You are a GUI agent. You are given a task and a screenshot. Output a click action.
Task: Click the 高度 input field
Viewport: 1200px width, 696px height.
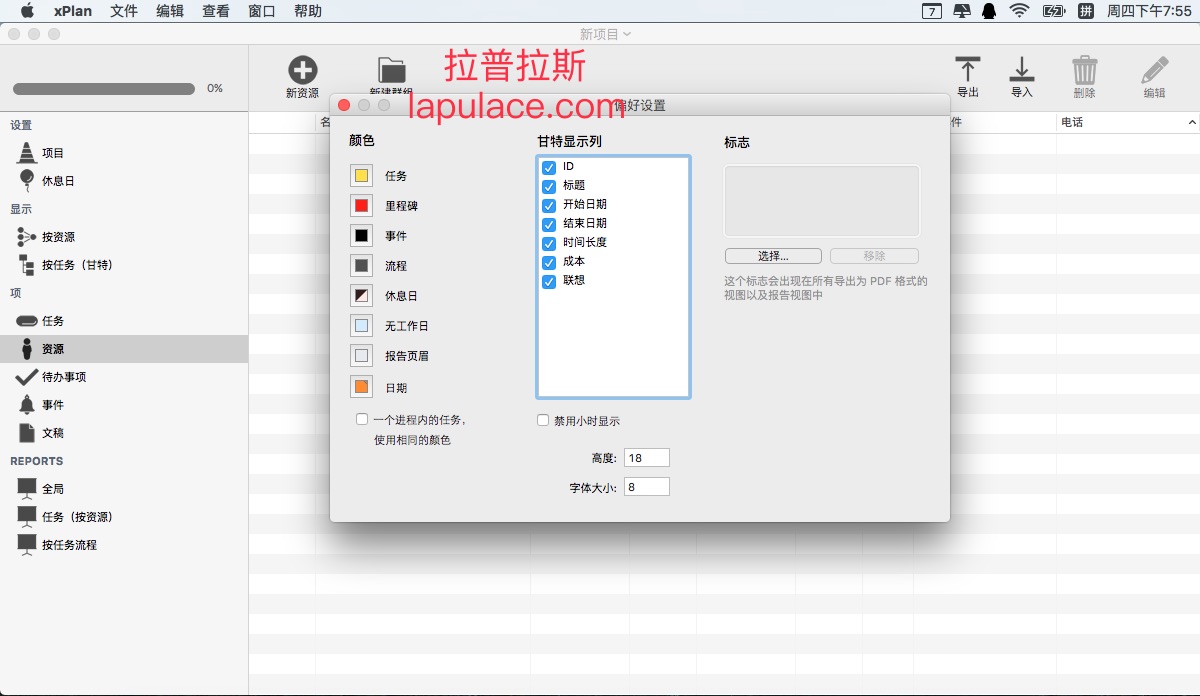point(646,458)
